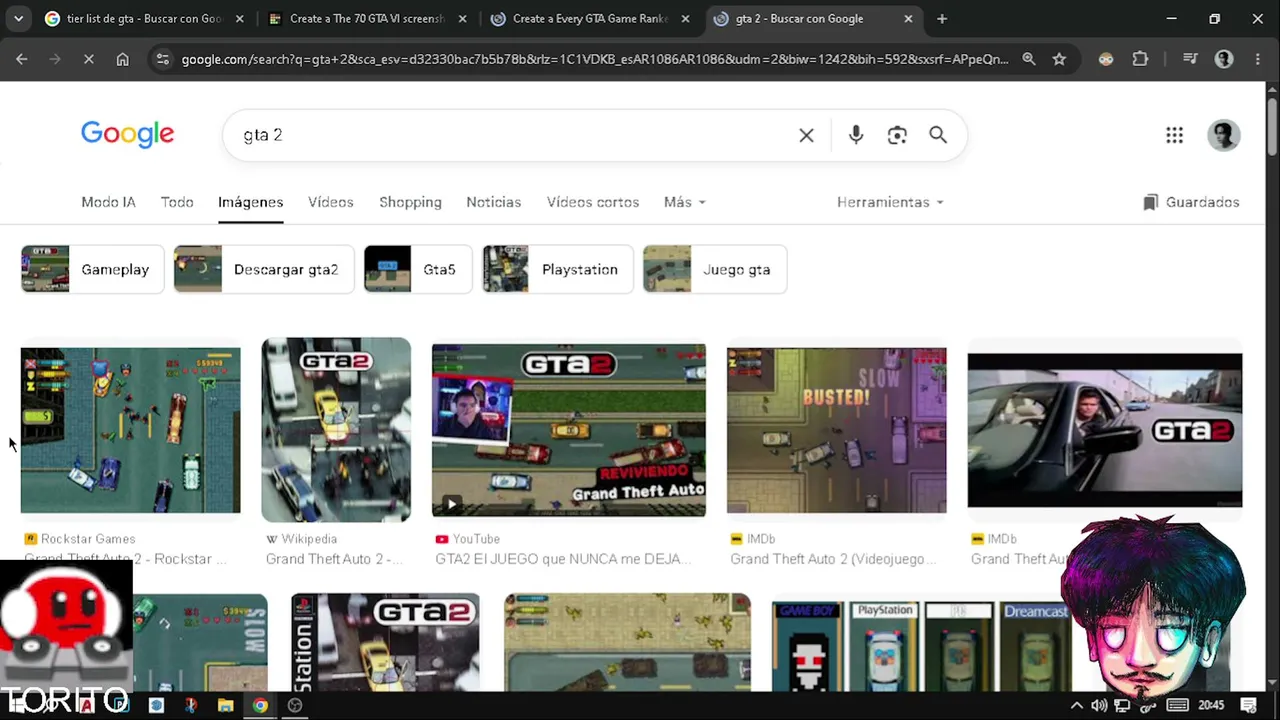This screenshot has height=720, width=1280.
Task: Open the IMDb car driver GTA2 image
Action: click(x=1105, y=430)
